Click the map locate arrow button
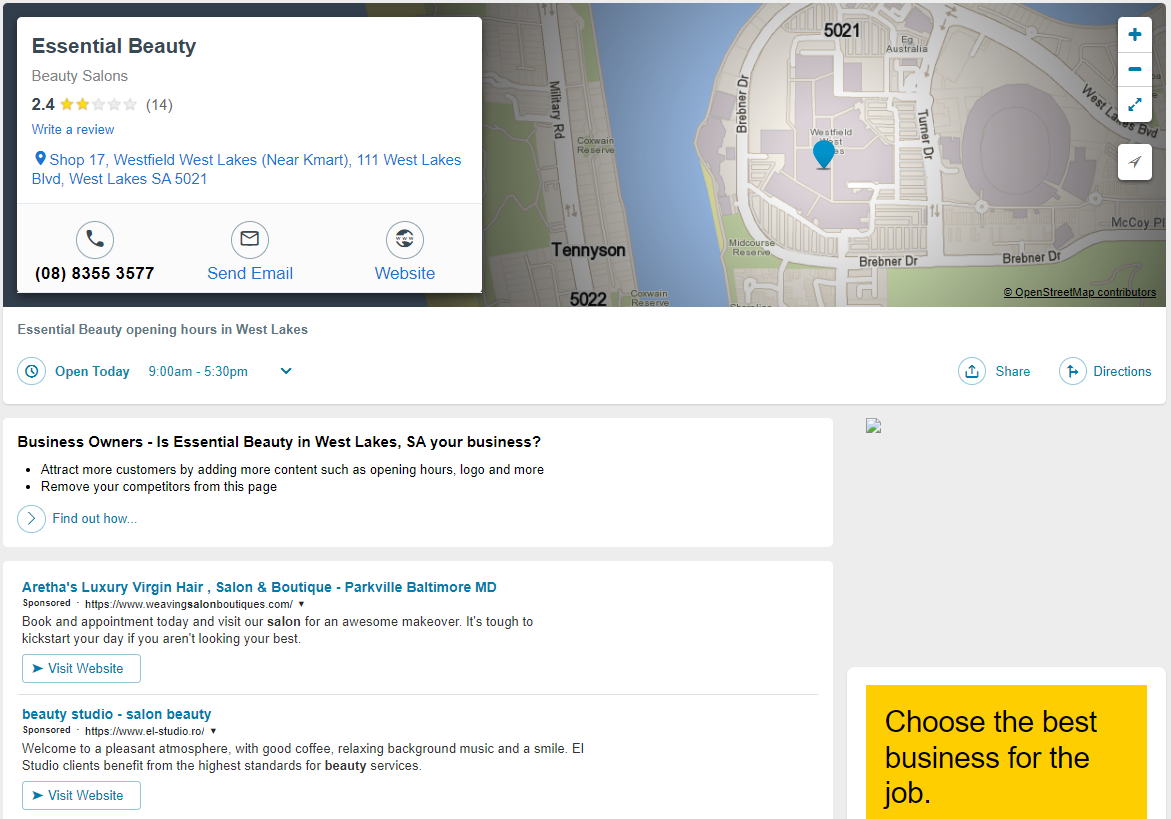The image size is (1171, 819). pyautogui.click(x=1134, y=162)
